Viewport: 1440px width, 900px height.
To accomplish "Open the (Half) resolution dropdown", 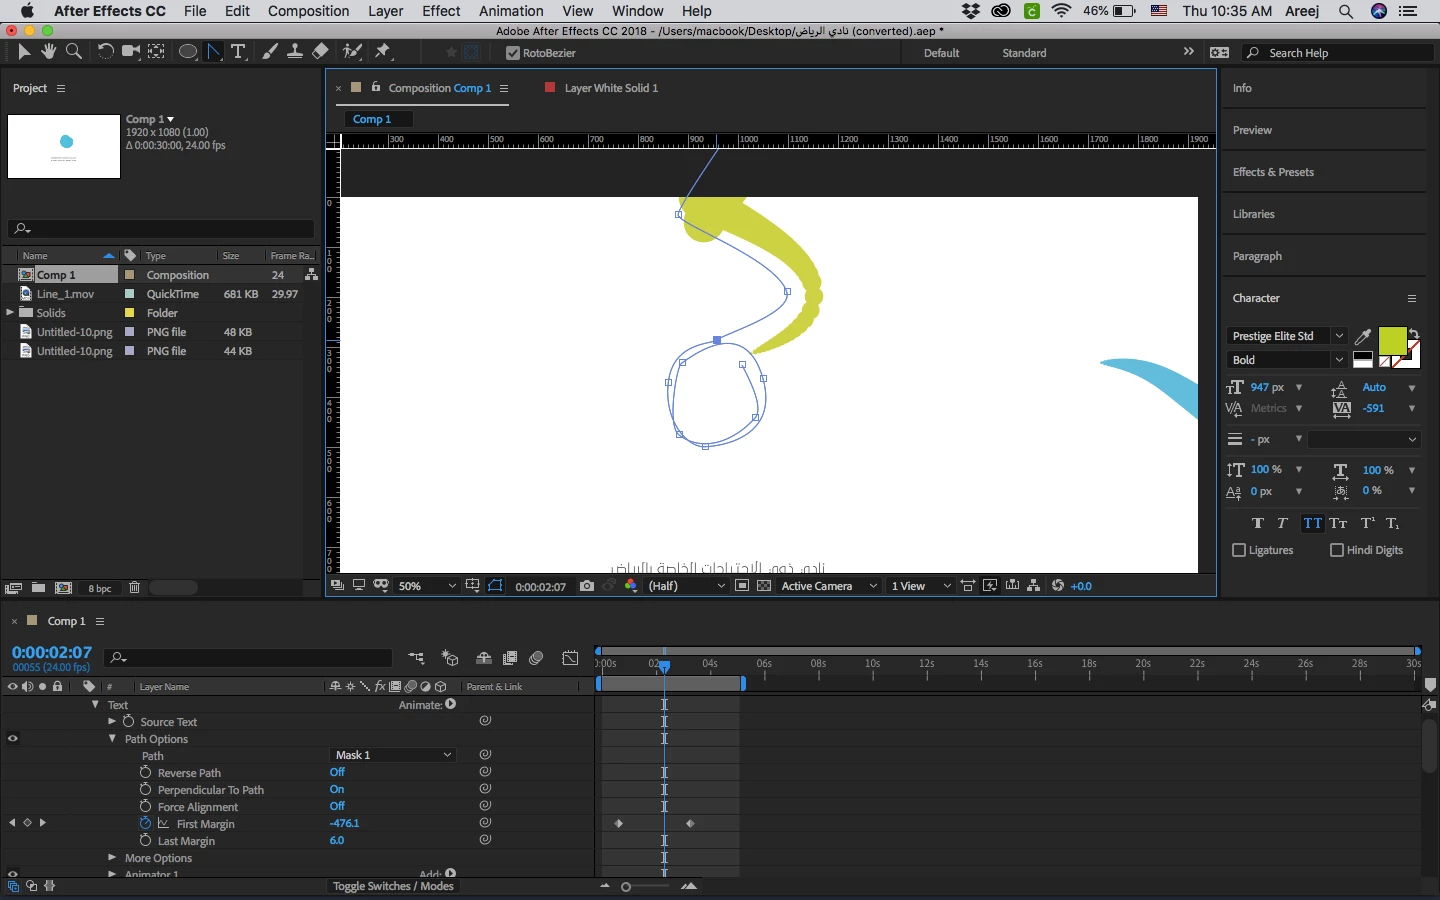I will tap(687, 586).
